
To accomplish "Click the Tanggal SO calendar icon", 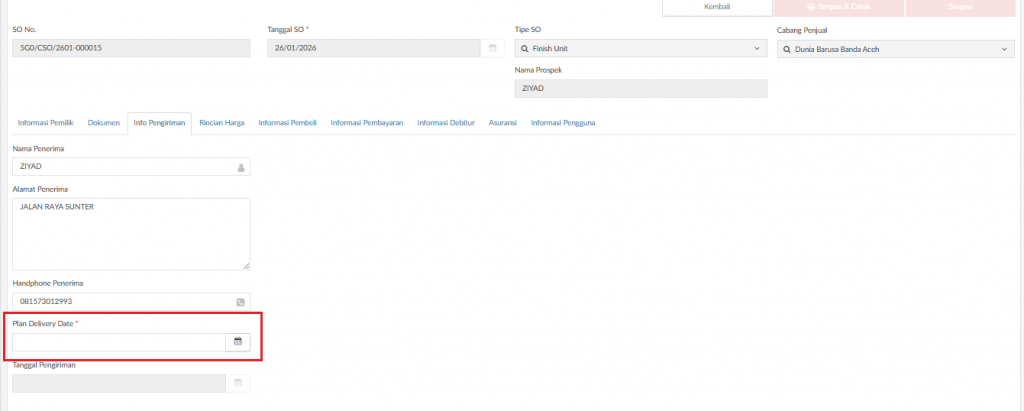I will 492,48.
